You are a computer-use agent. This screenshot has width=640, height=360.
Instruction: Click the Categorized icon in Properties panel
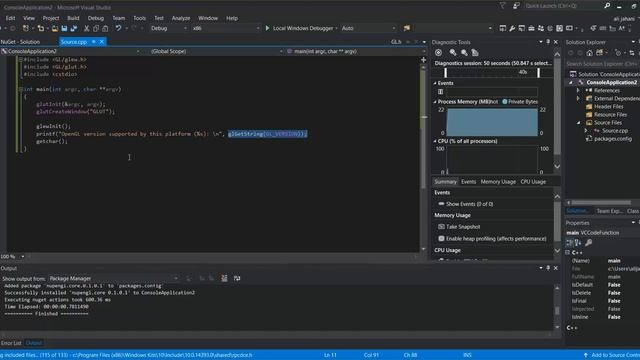click(x=569, y=243)
